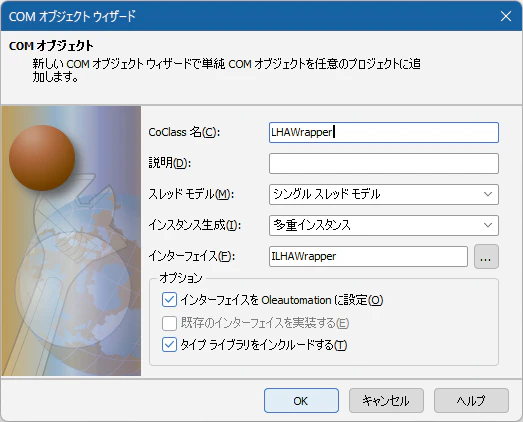Click the インスタンス生成(I) label
Image resolution: width=523 pixels, height=422 pixels.
click(x=194, y=226)
